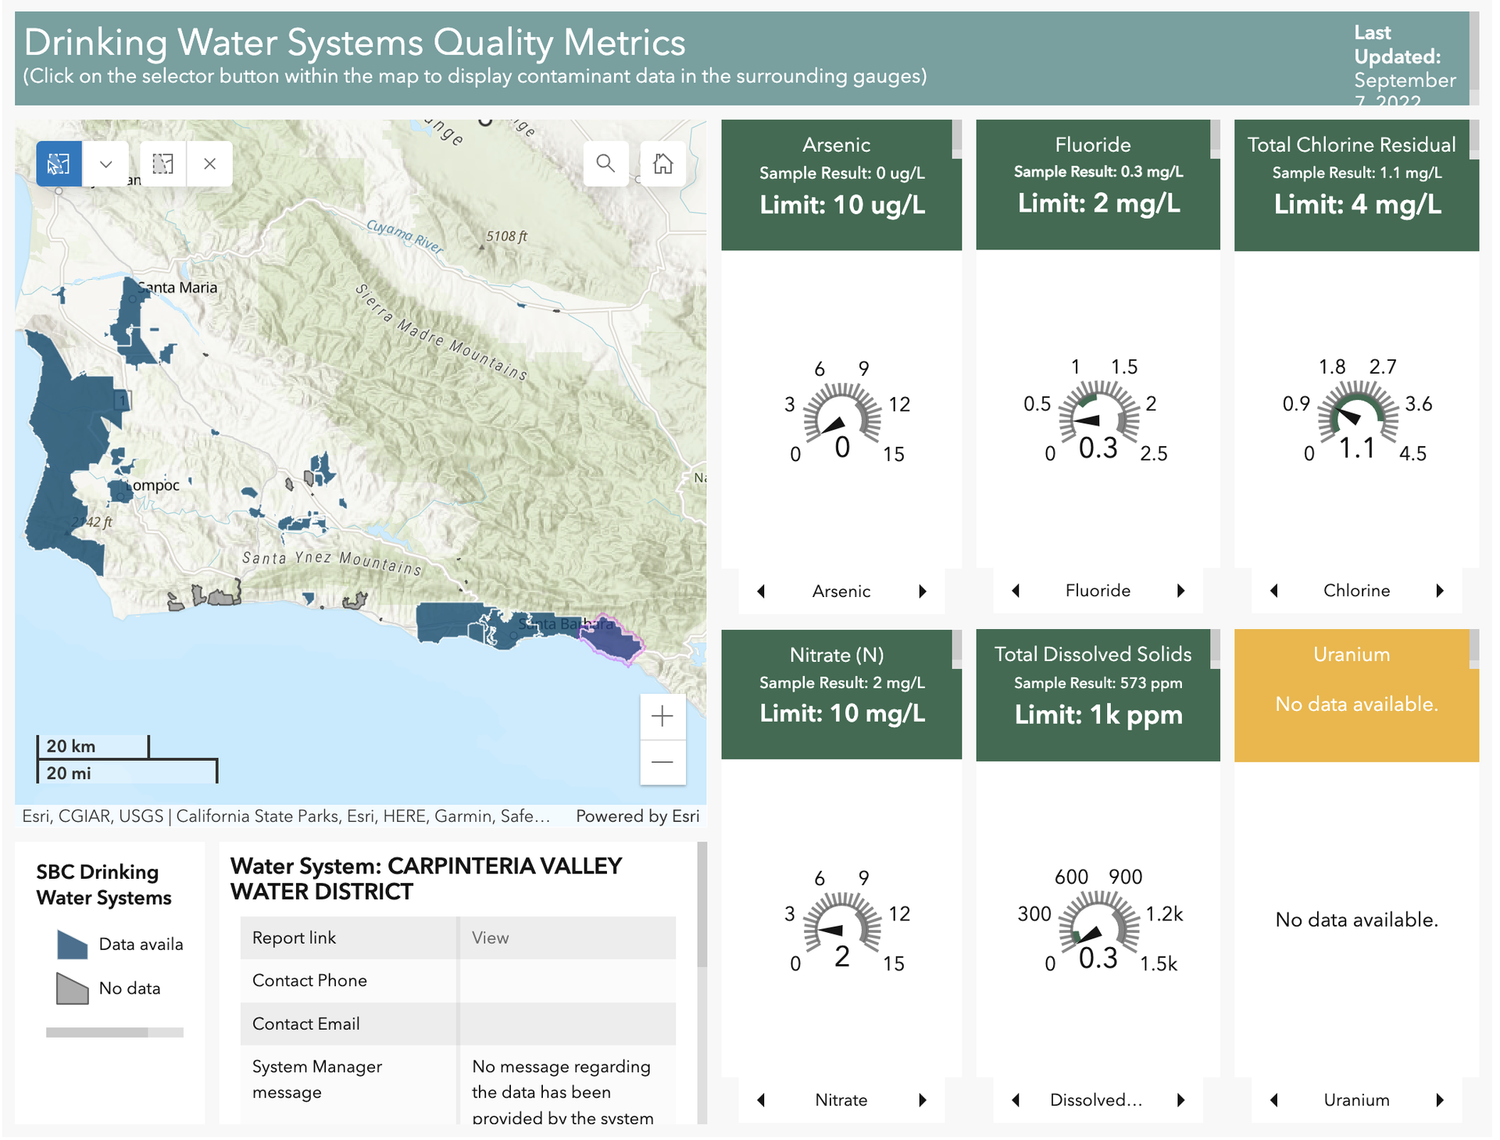Toggle the Data available legend swatch
This screenshot has width=1500, height=1140.
72,945
